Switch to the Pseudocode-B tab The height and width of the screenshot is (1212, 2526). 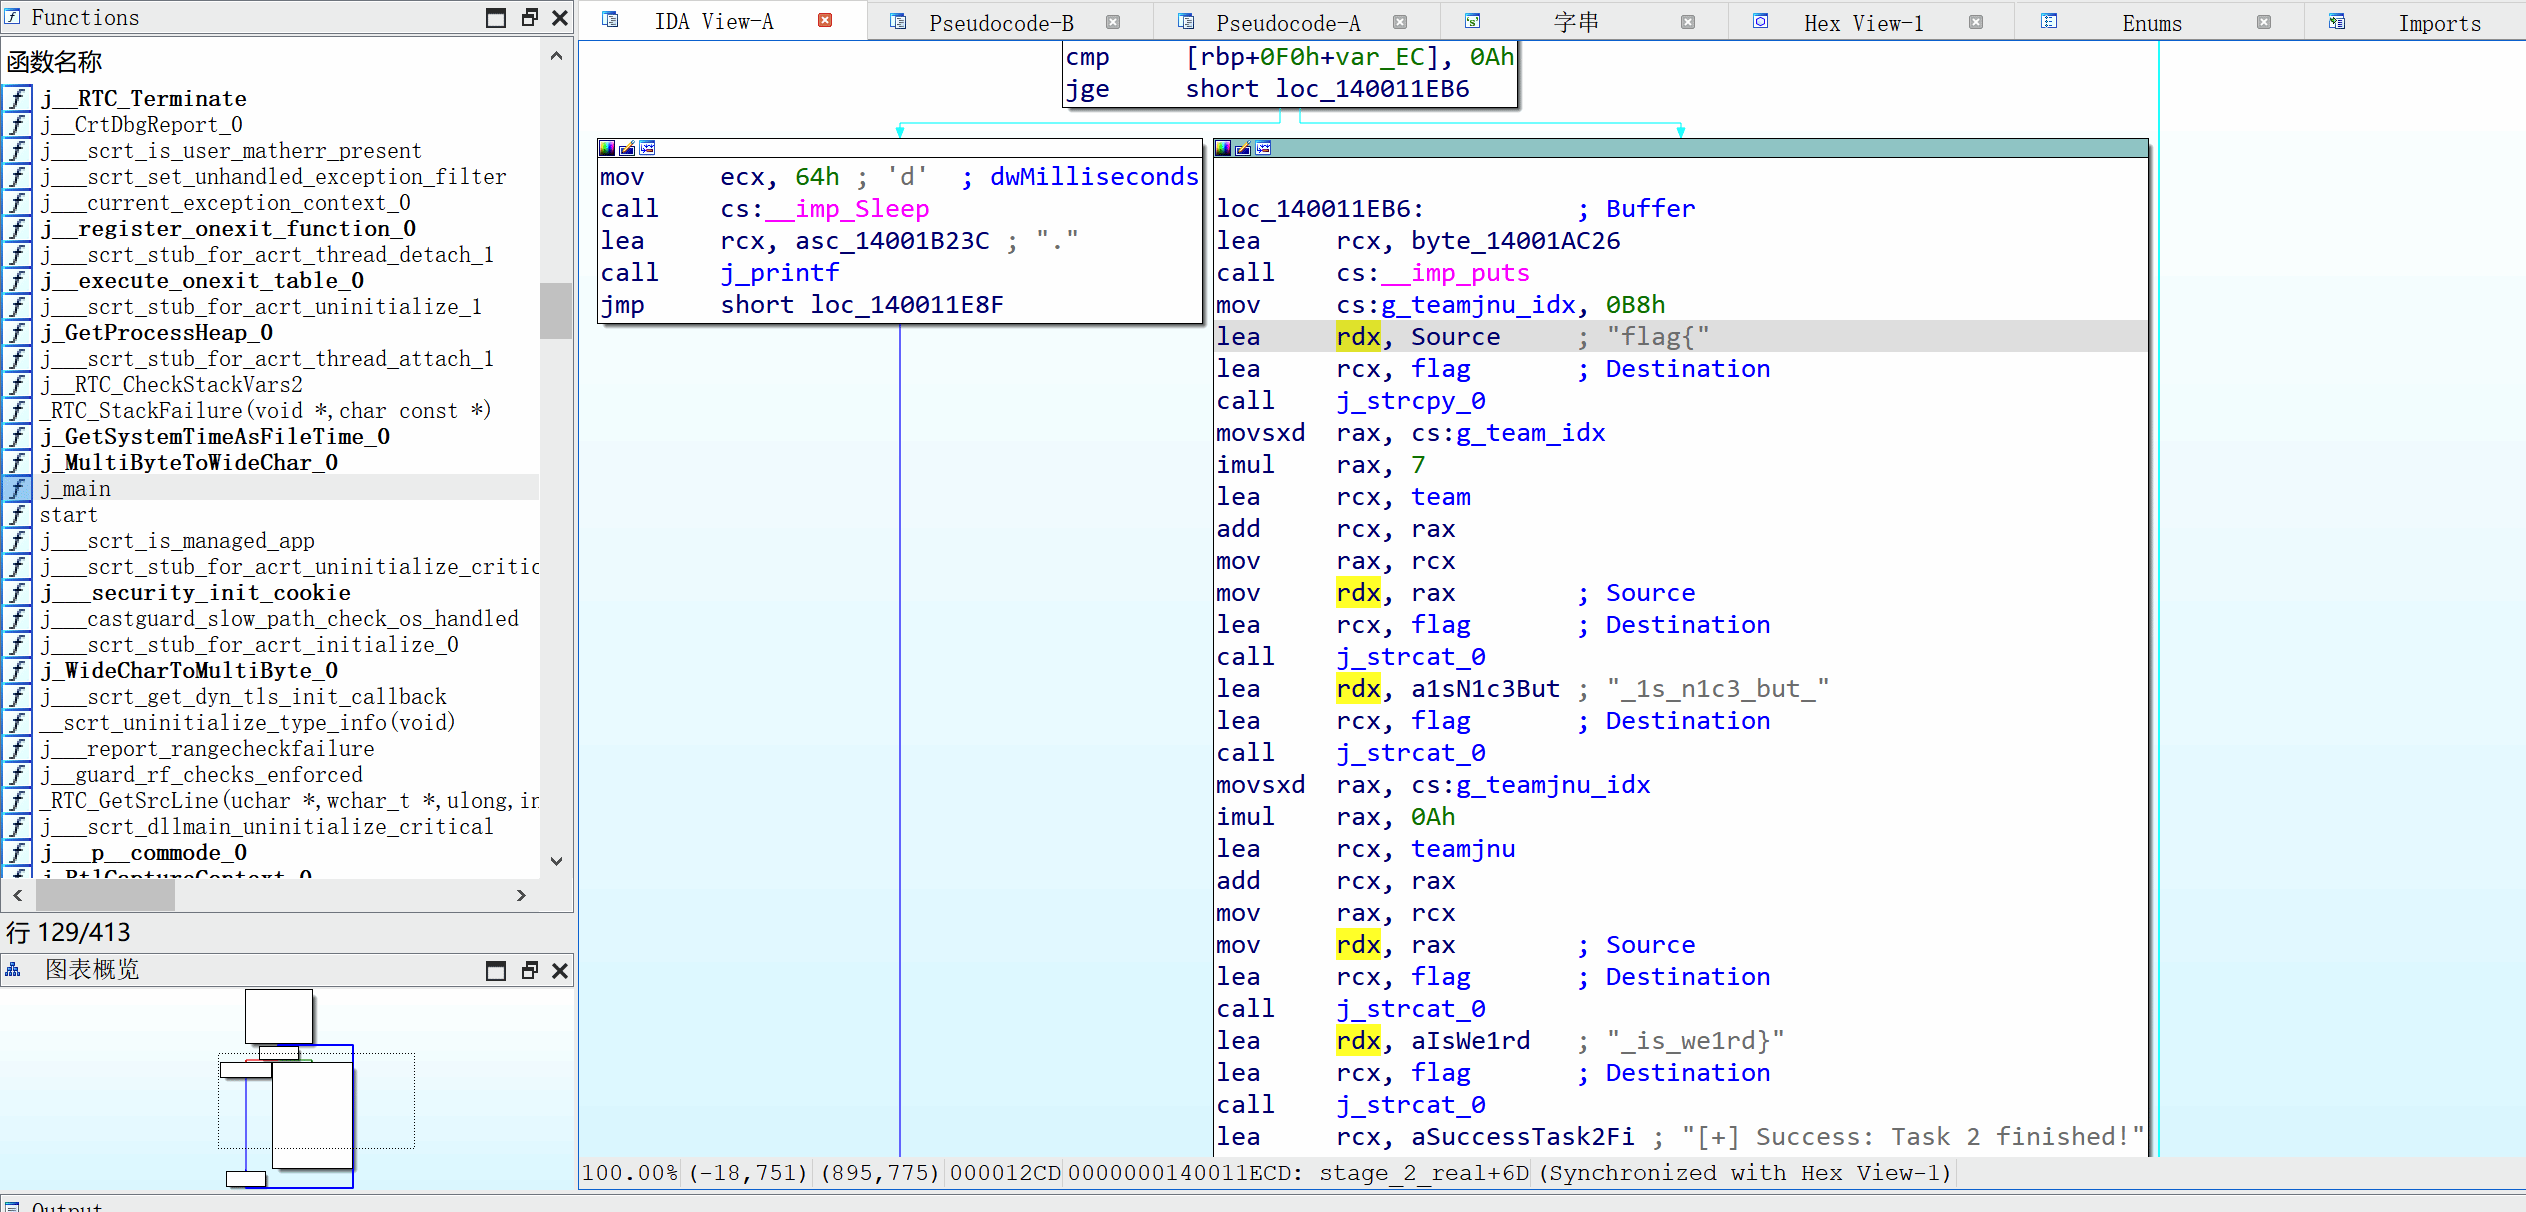[x=1000, y=22]
